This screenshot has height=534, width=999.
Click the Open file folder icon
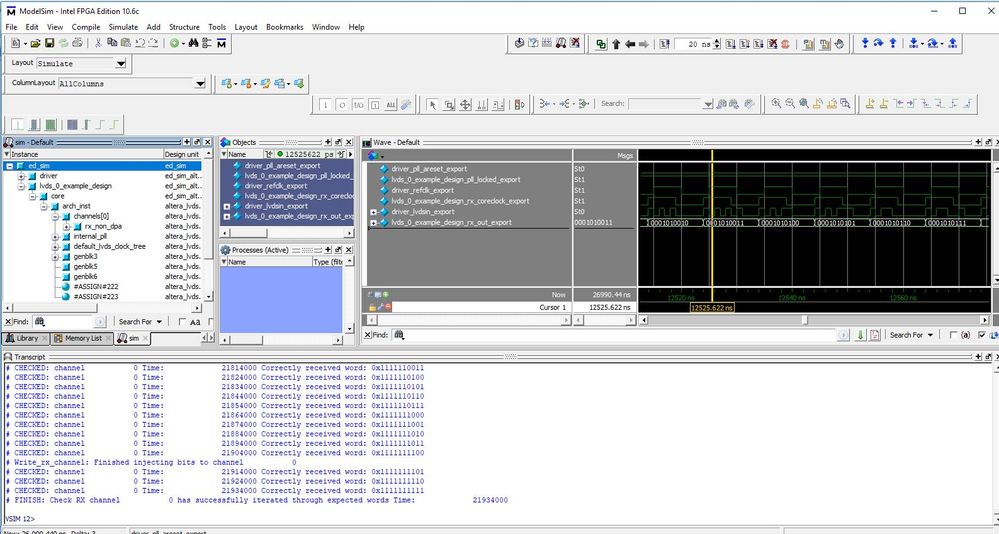click(x=35, y=43)
